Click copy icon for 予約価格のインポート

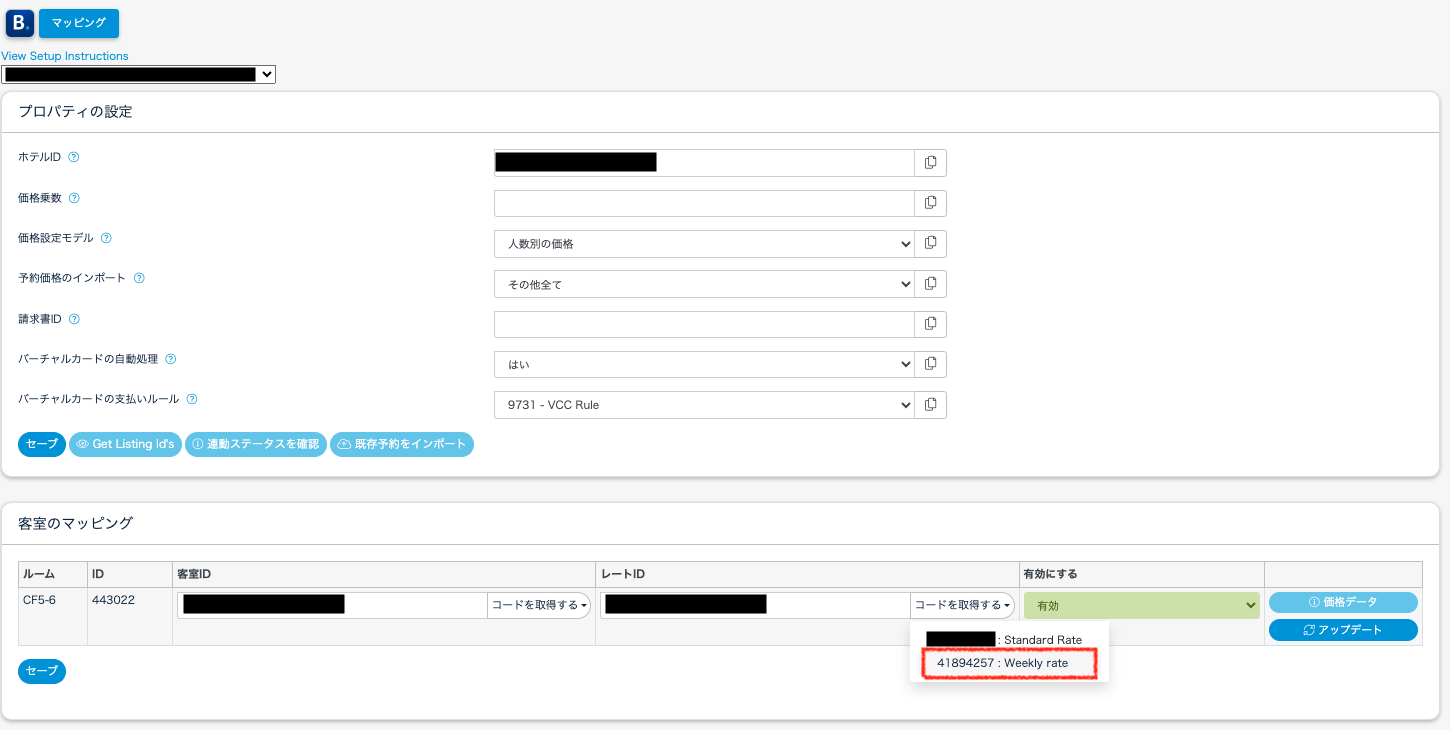tap(930, 284)
